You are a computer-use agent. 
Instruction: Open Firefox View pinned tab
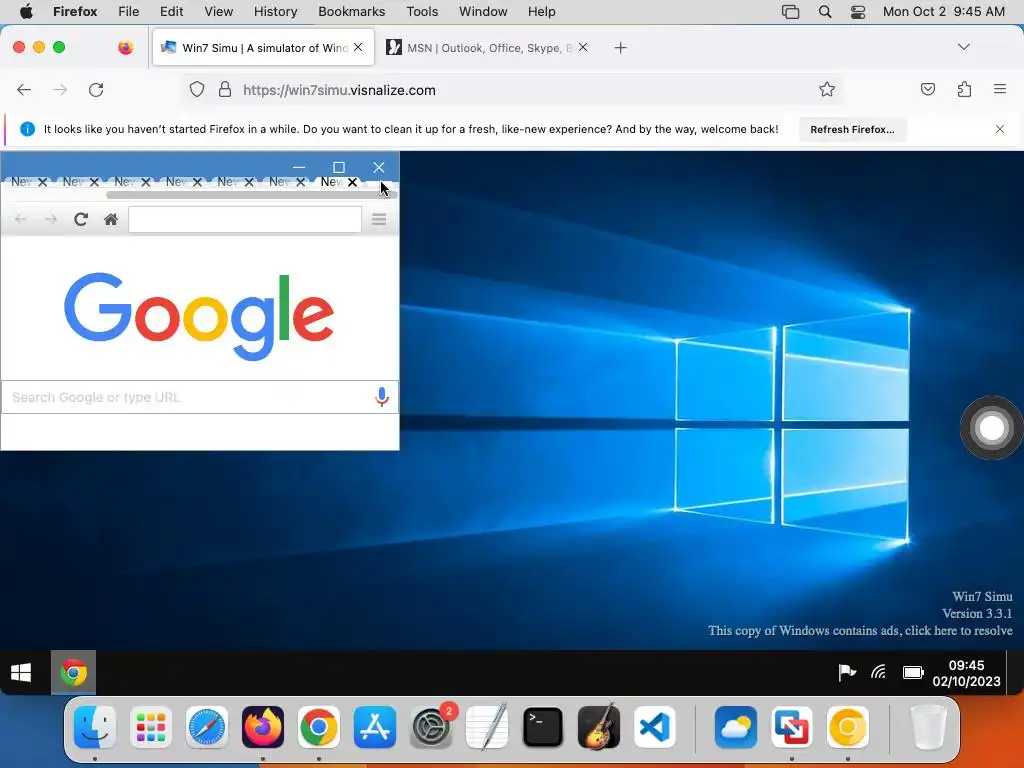coord(125,47)
